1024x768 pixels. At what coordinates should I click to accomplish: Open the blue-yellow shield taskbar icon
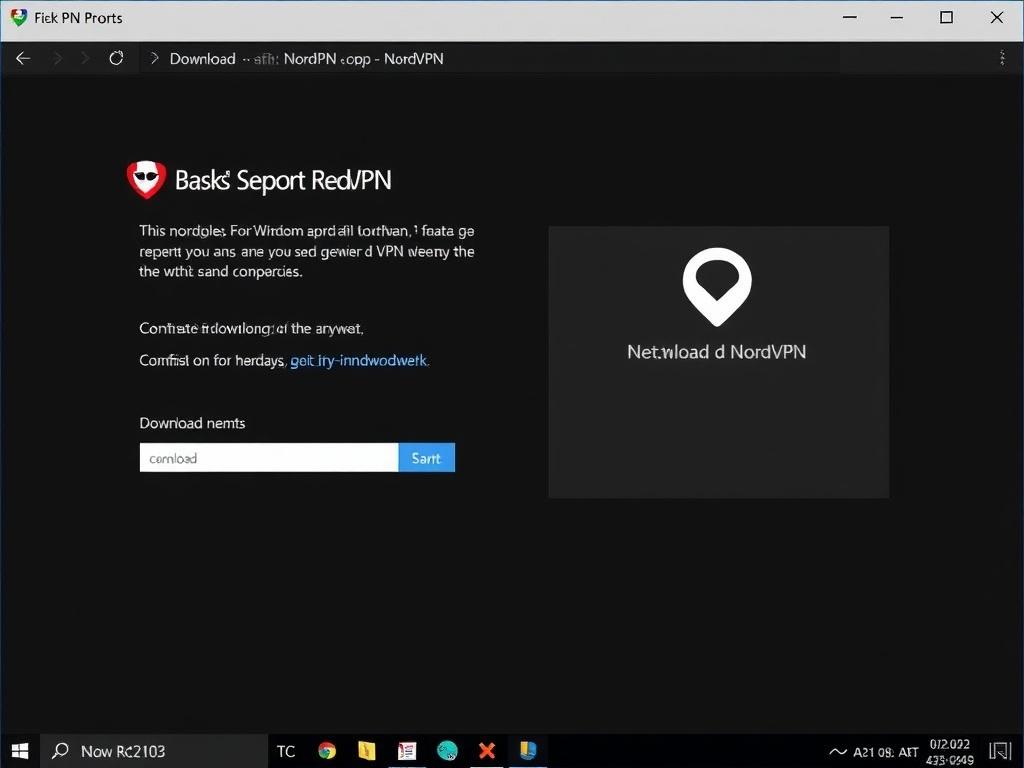tap(528, 750)
